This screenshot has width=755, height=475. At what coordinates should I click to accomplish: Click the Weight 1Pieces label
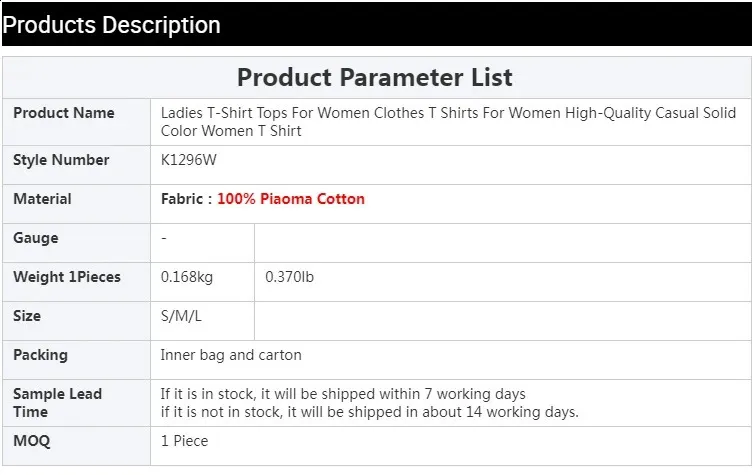[67, 277]
